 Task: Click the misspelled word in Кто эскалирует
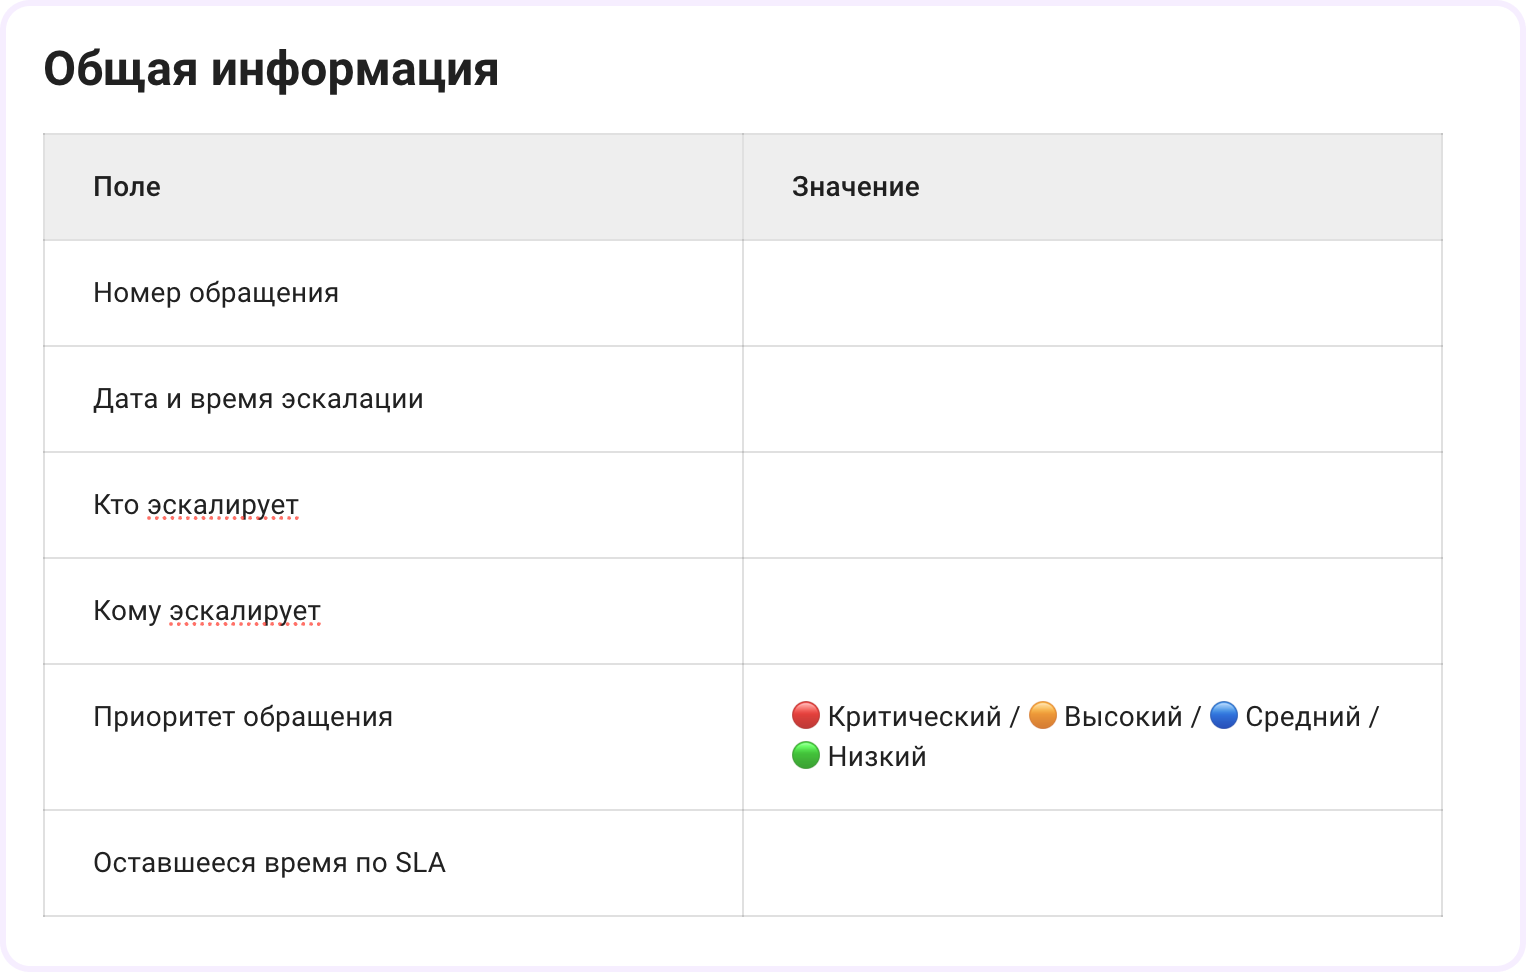coord(223,505)
